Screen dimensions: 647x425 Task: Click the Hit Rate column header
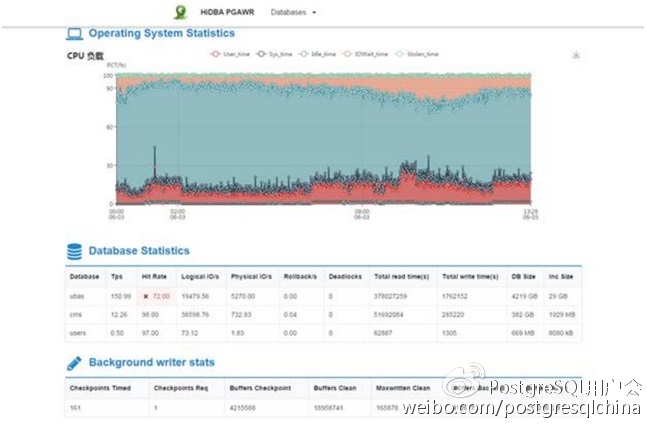[153, 276]
